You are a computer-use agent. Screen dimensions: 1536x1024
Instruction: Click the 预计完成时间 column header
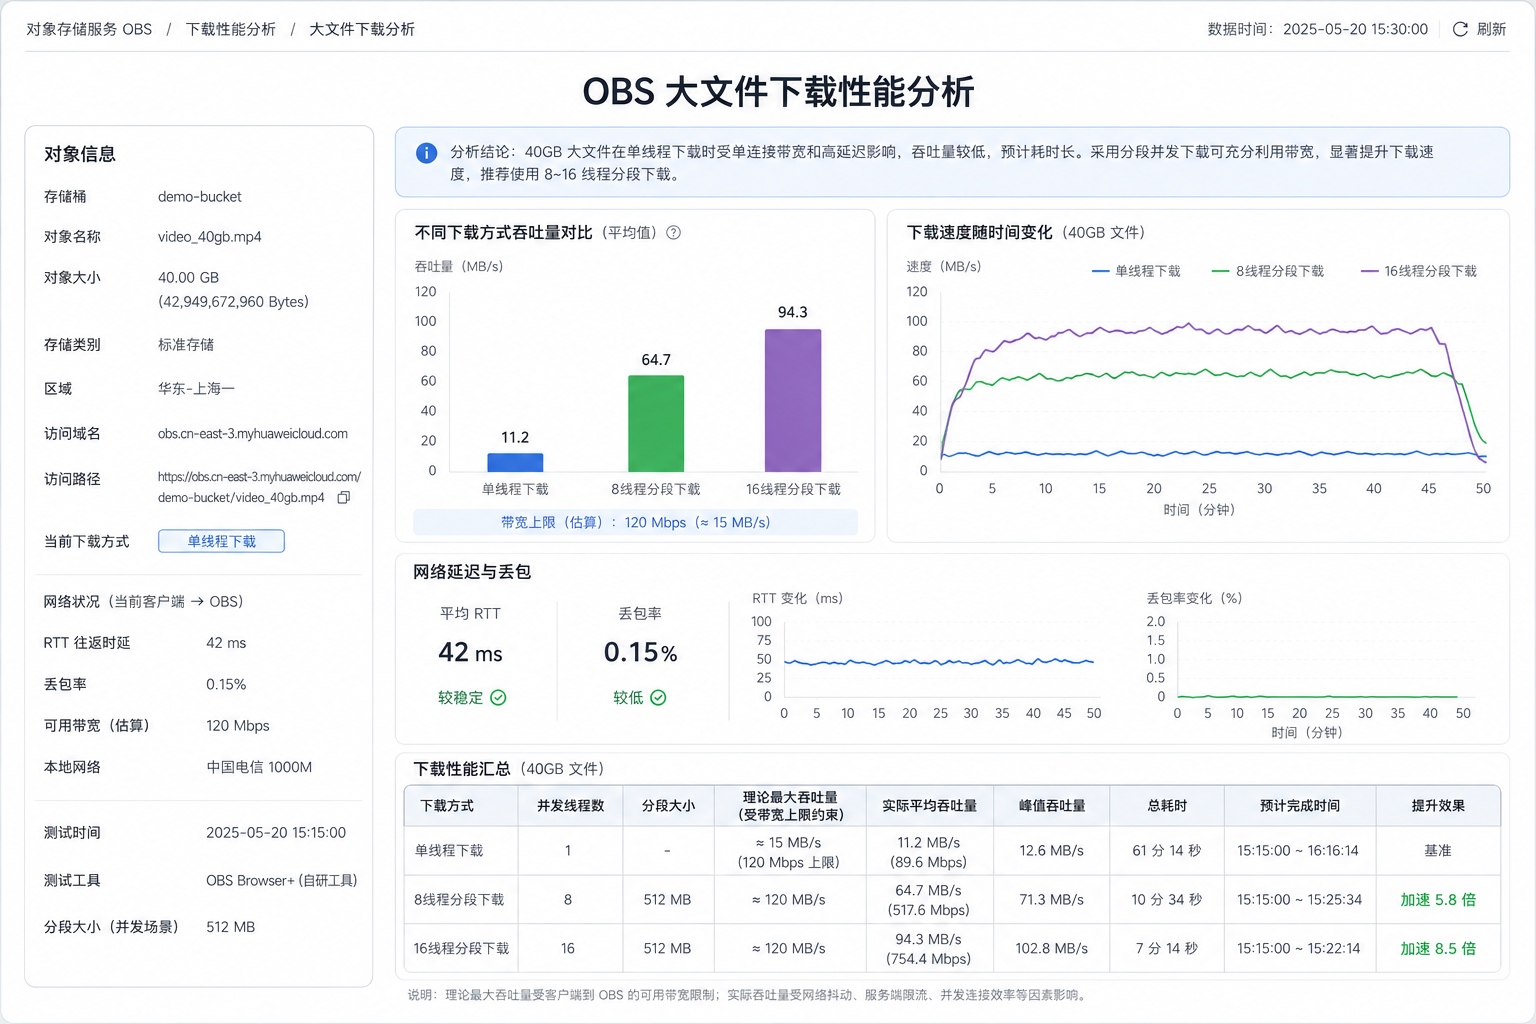pos(1299,805)
